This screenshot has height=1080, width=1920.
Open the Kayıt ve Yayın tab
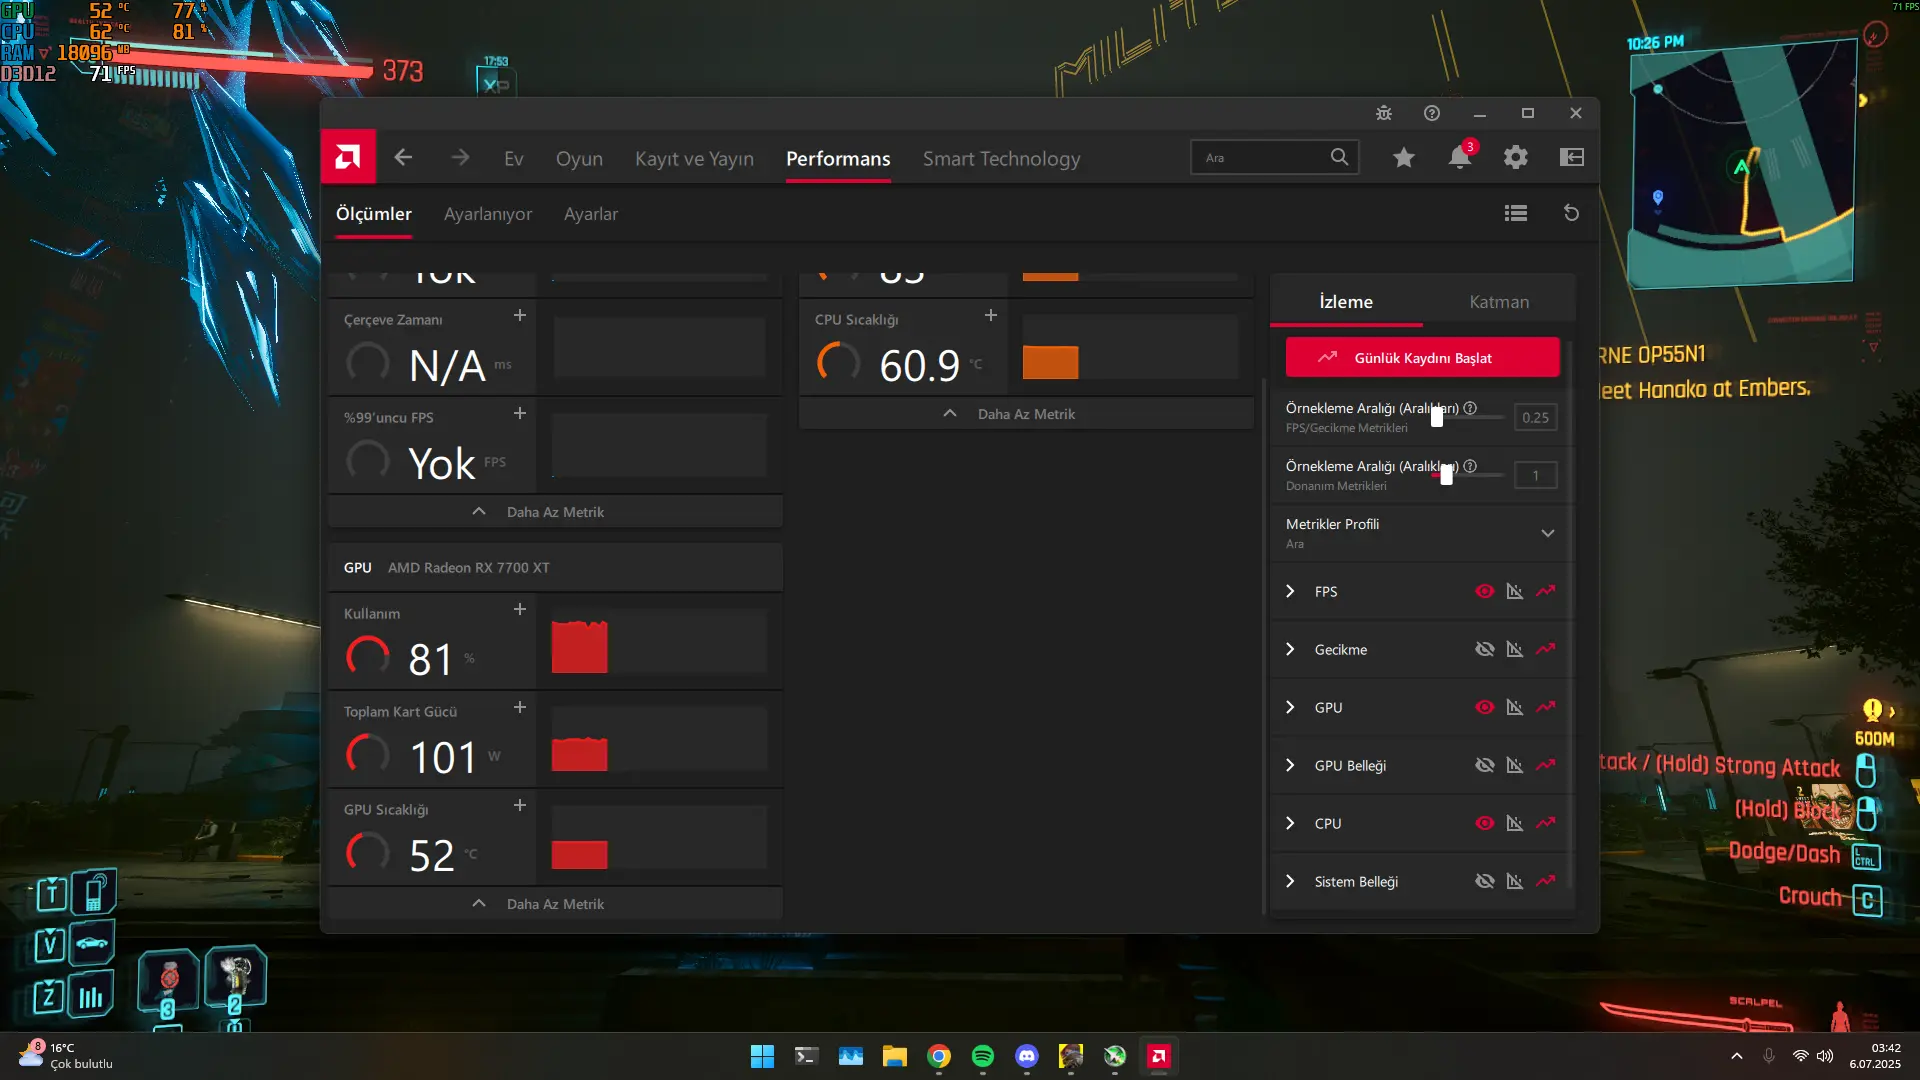pyautogui.click(x=694, y=159)
